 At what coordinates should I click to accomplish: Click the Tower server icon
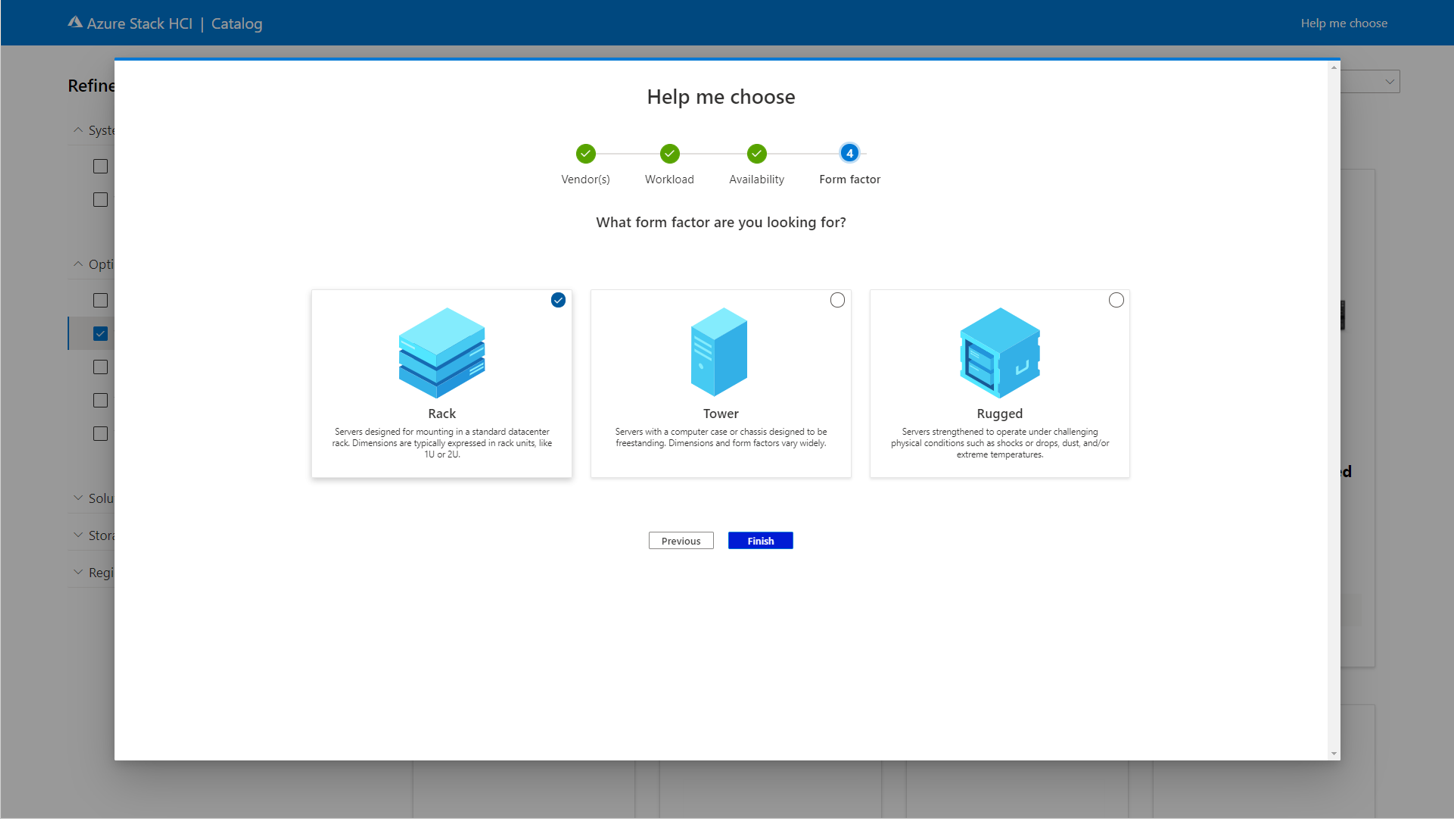[719, 352]
